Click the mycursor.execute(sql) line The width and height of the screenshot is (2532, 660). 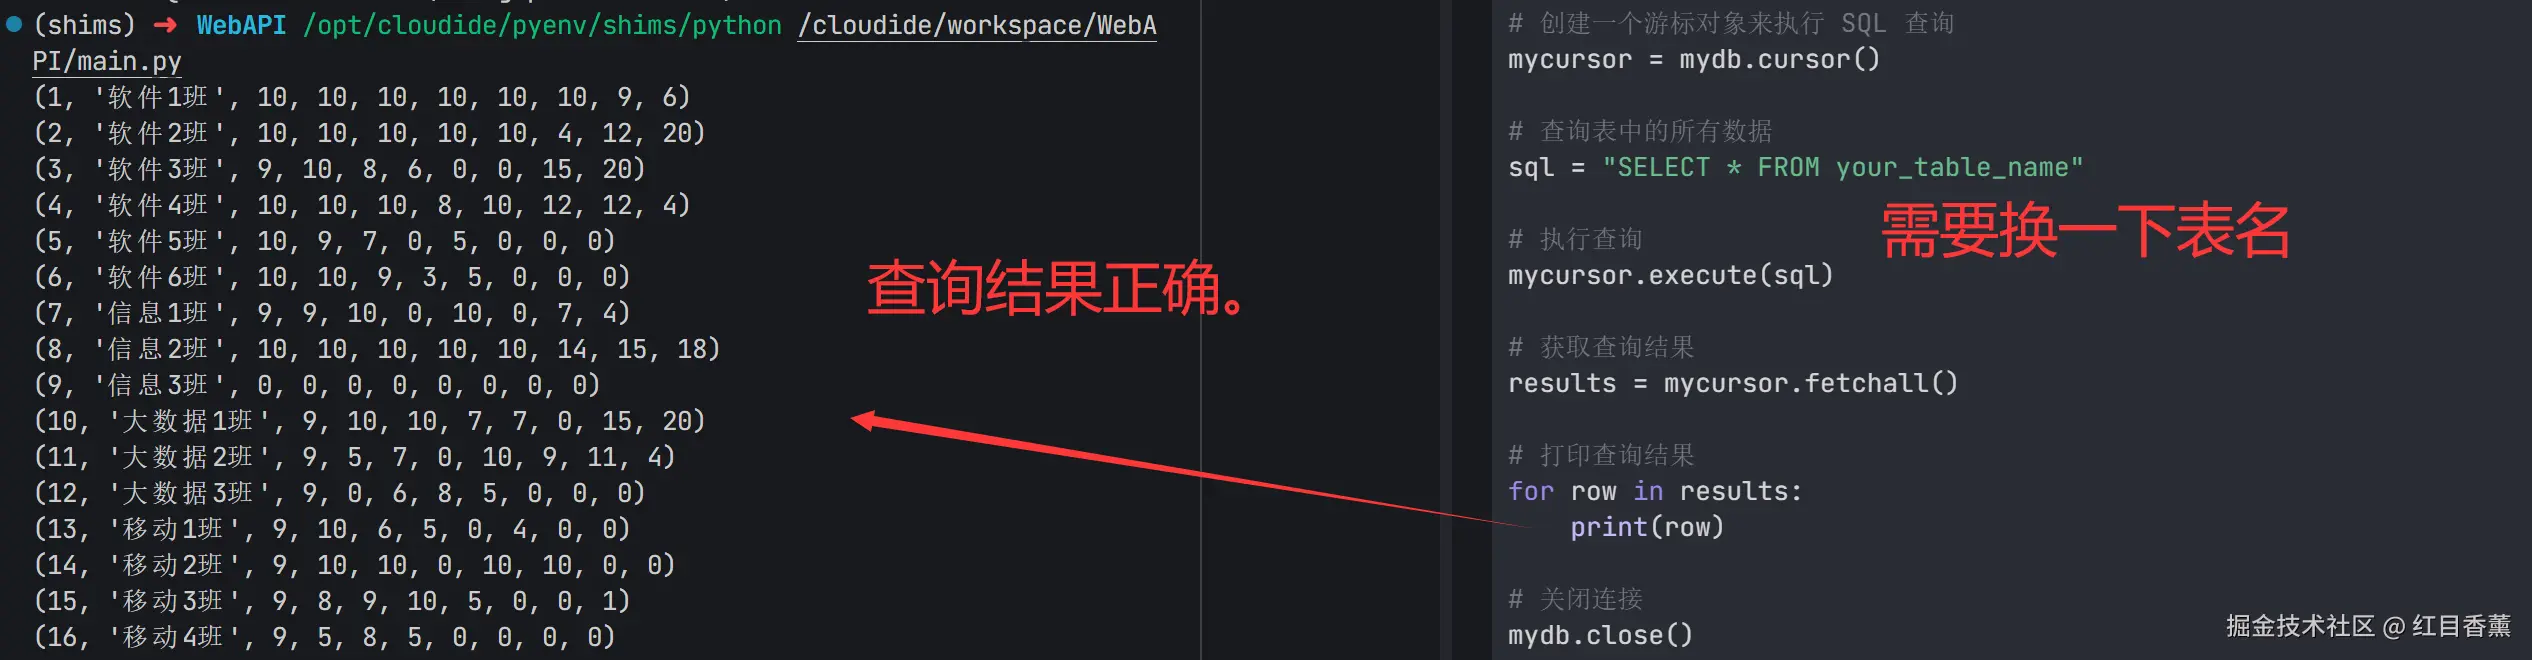click(x=1670, y=275)
